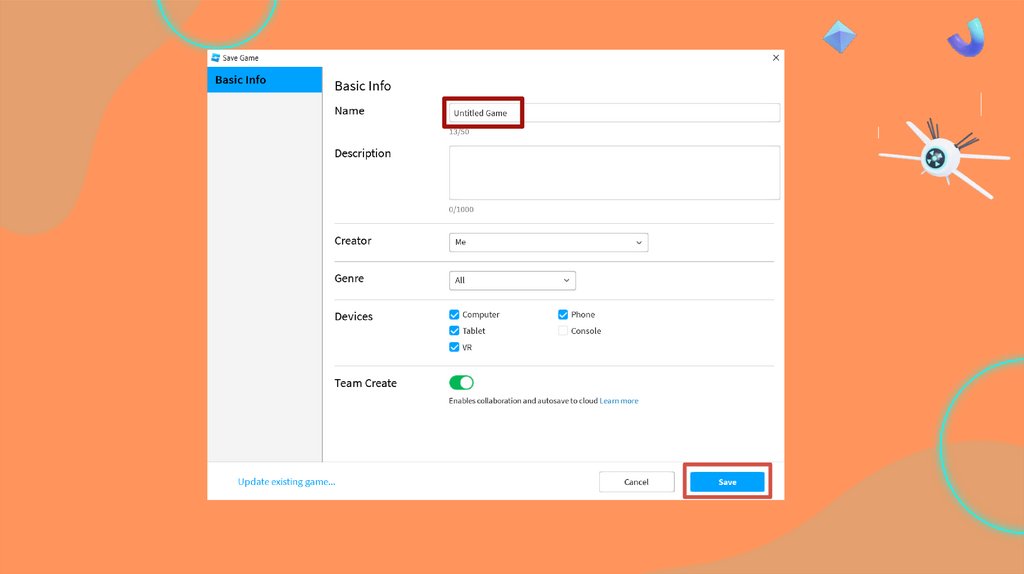Click the Name field with Untitled Game

614,113
